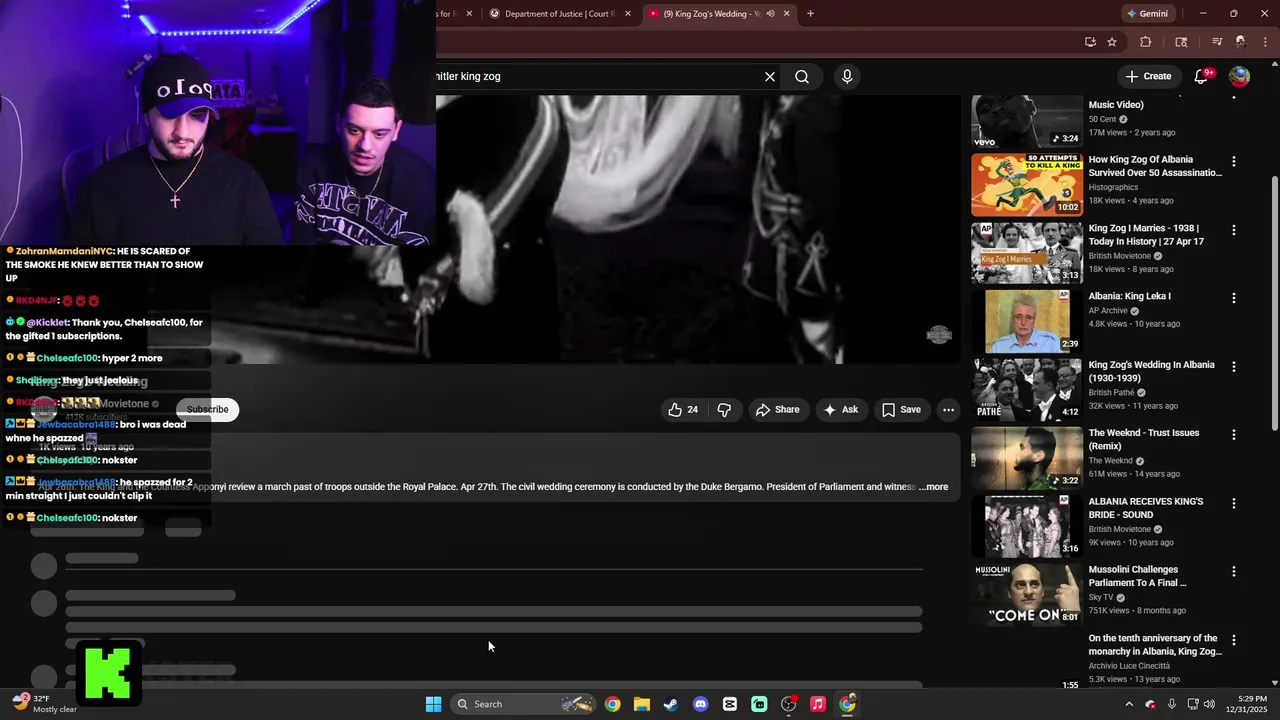
Task: Mute the King Zog's Wedding tab audio
Action: 770,14
